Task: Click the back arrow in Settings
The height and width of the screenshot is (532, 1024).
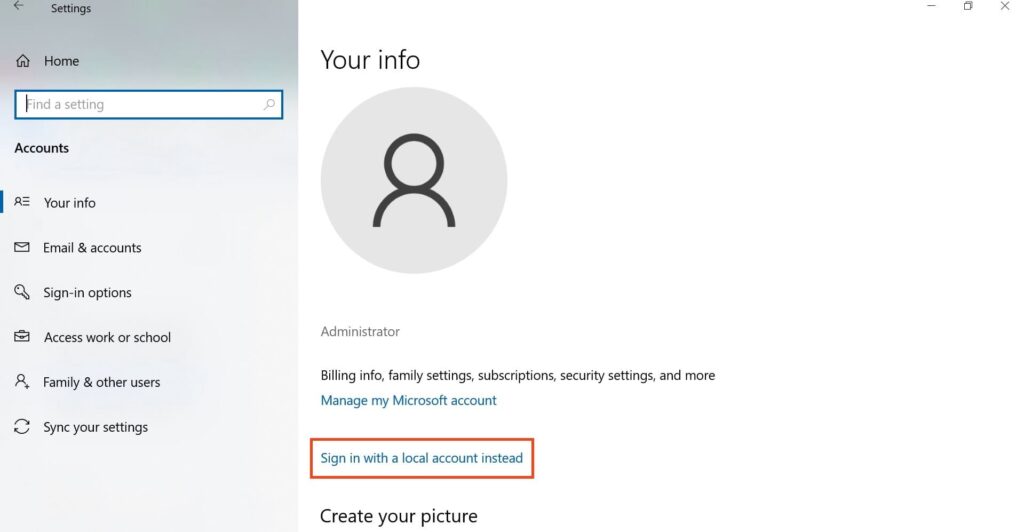Action: (x=18, y=6)
